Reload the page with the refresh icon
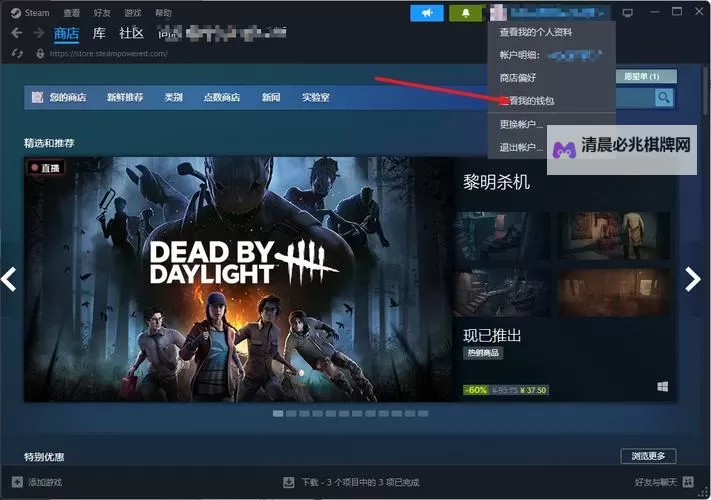711x500 pixels. [17, 53]
